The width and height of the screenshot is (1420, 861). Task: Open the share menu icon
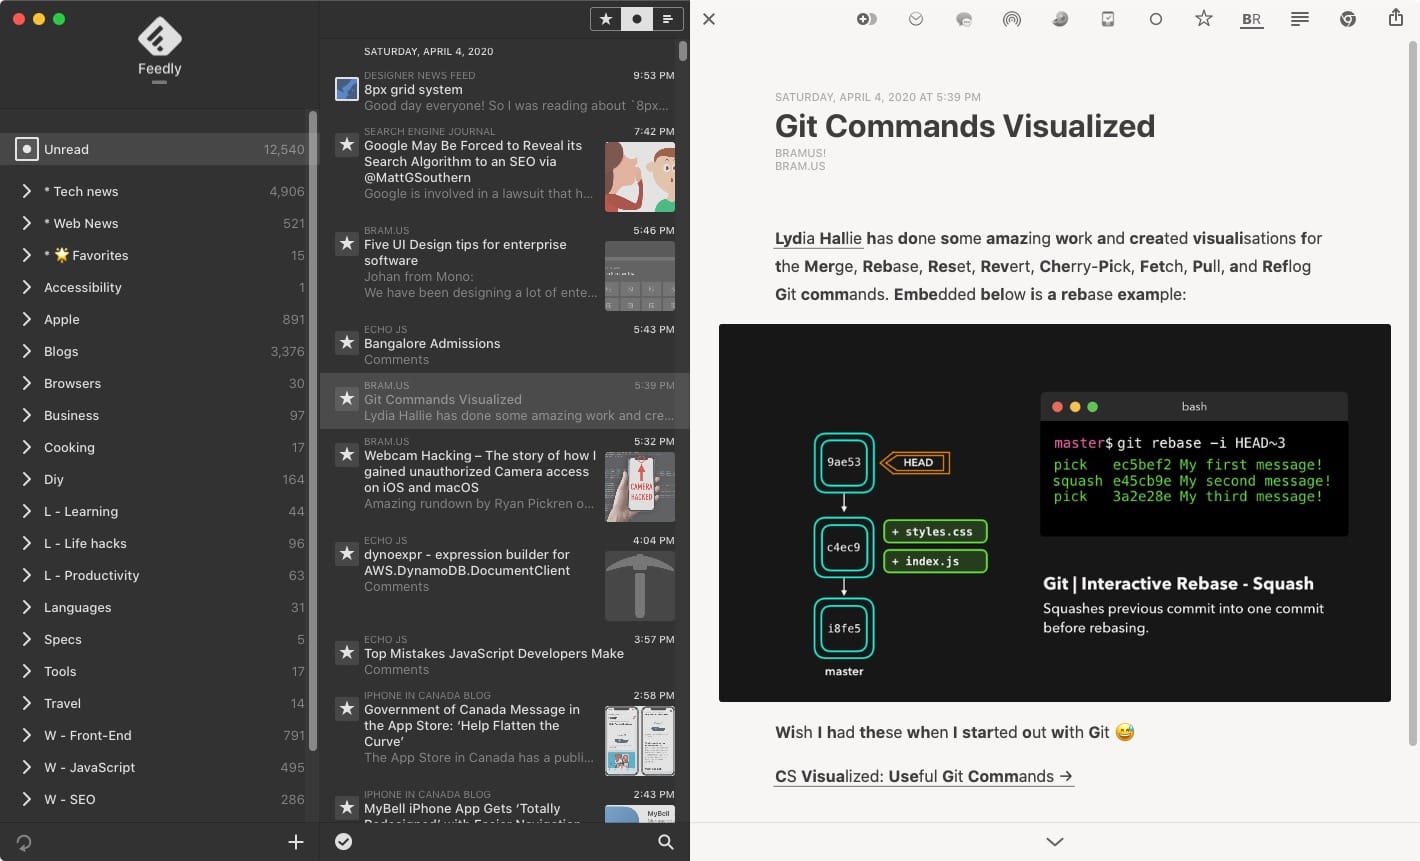1396,18
